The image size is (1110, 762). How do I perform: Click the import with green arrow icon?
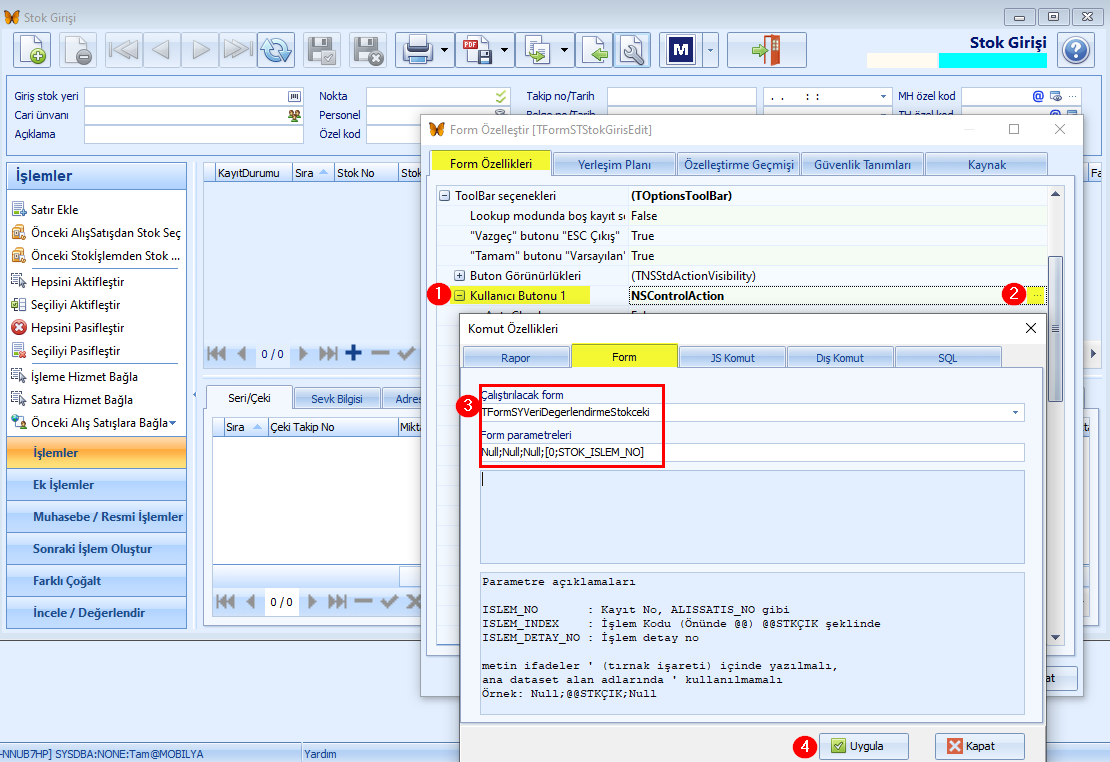coord(595,50)
